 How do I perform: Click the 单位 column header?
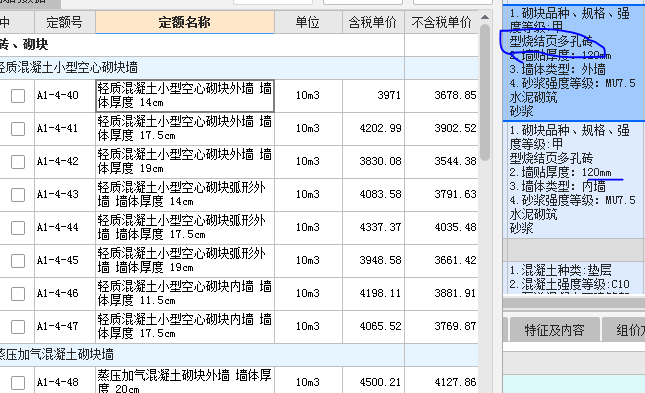[308, 22]
